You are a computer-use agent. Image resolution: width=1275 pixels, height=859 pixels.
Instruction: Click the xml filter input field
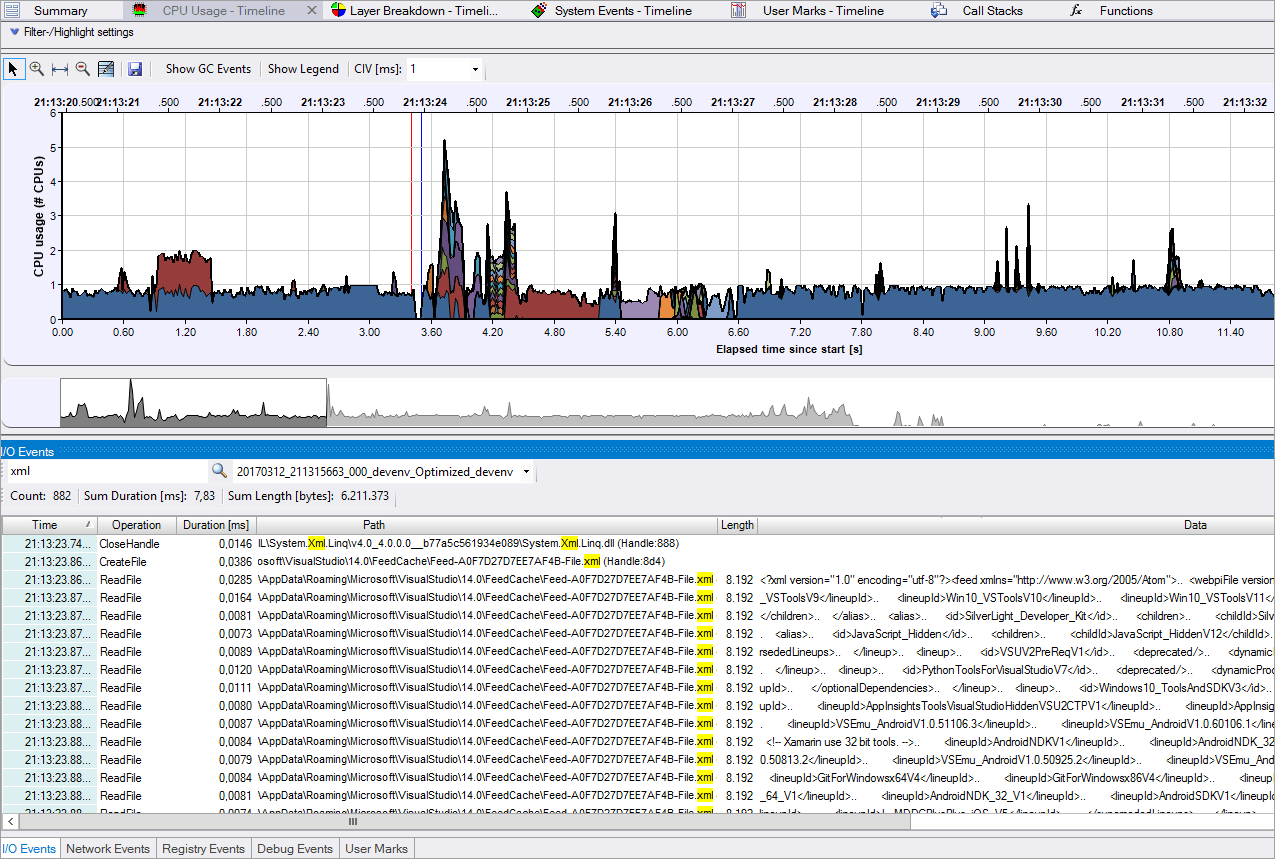(100, 469)
